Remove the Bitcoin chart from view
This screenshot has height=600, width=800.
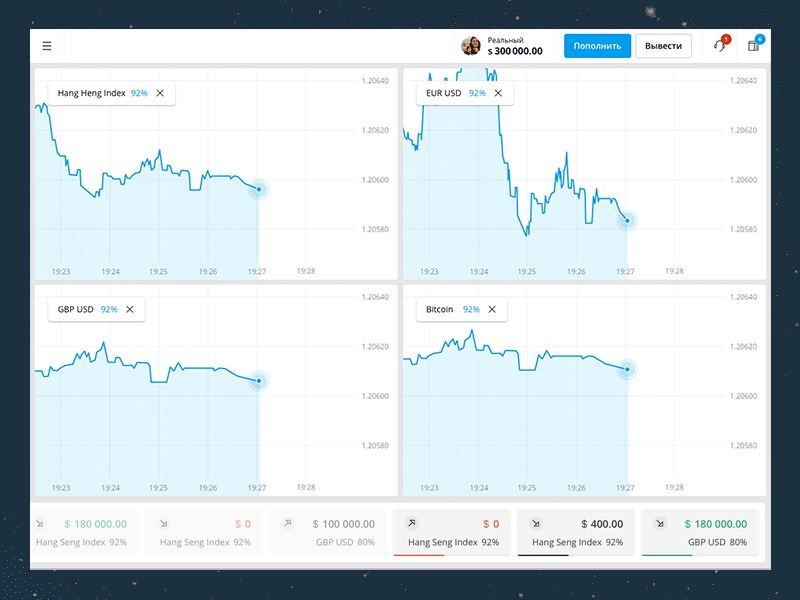[x=491, y=309]
